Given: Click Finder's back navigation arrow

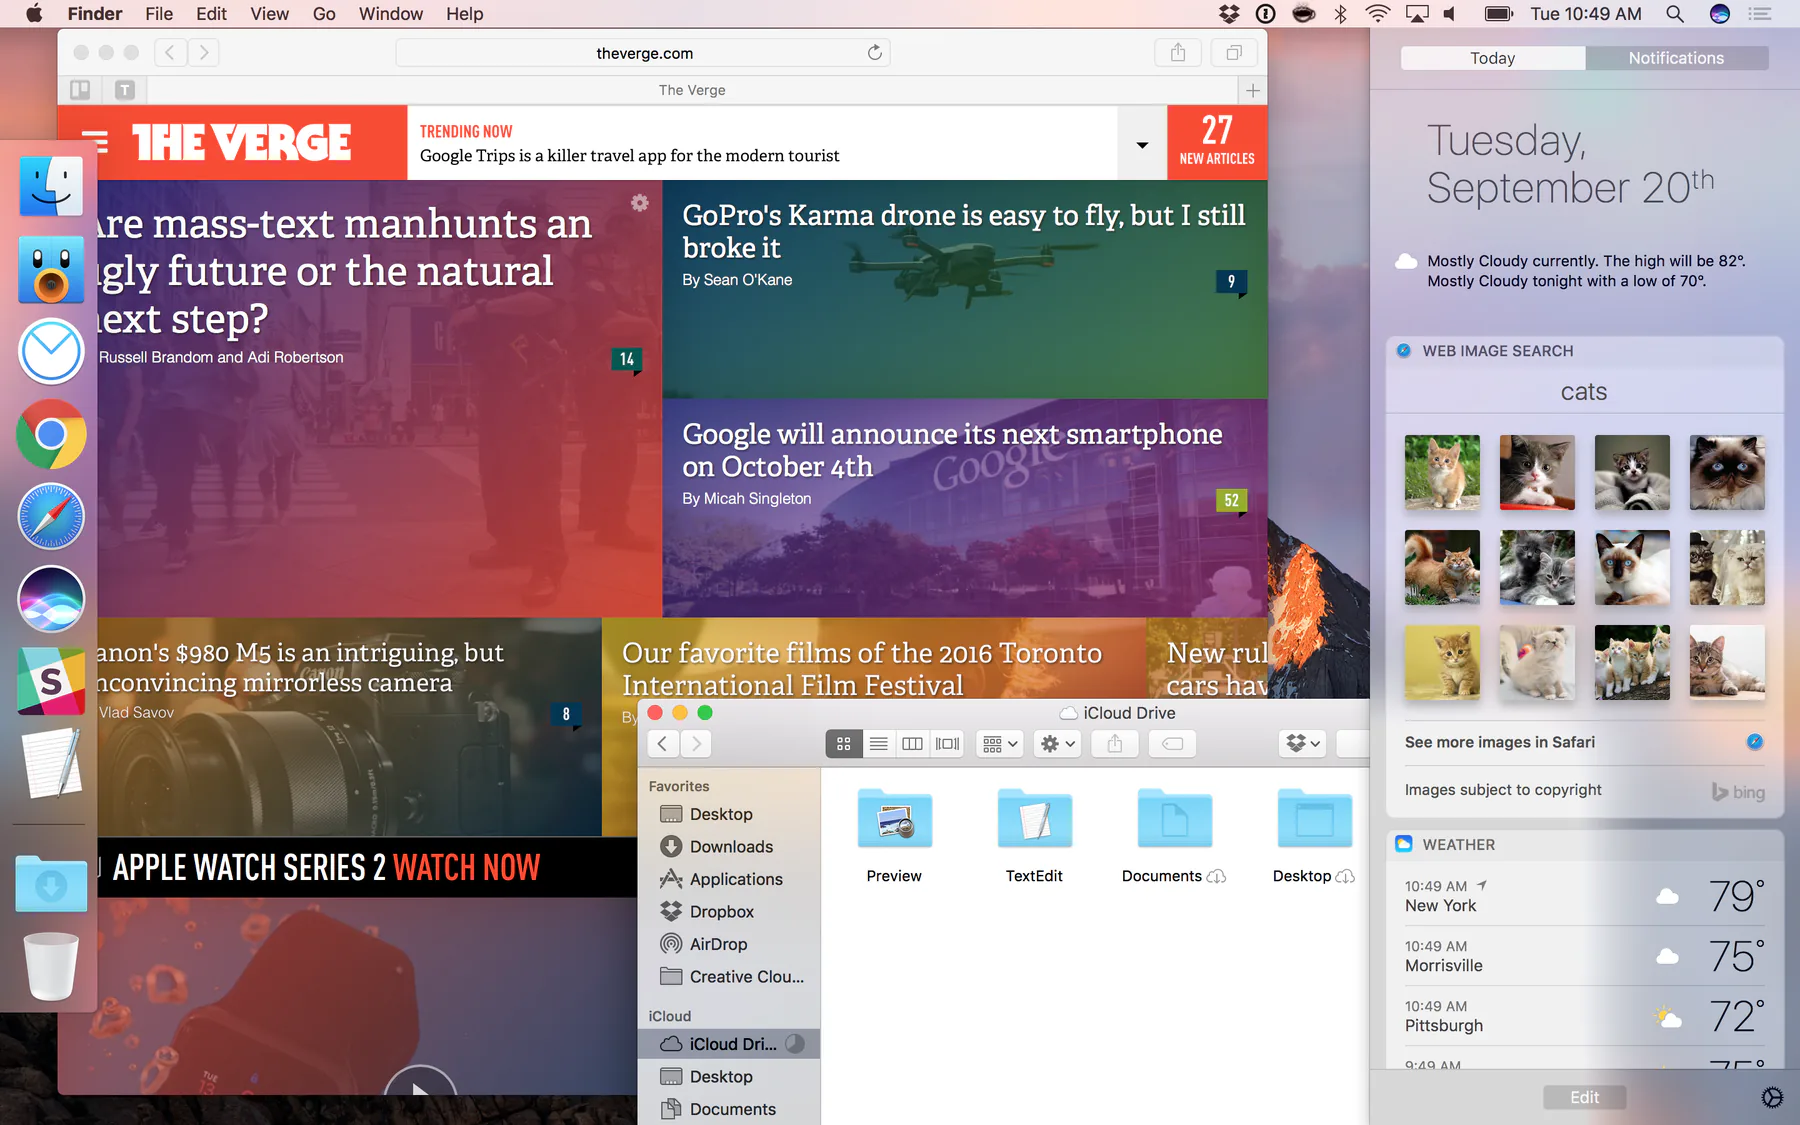Looking at the screenshot, I should (662, 744).
